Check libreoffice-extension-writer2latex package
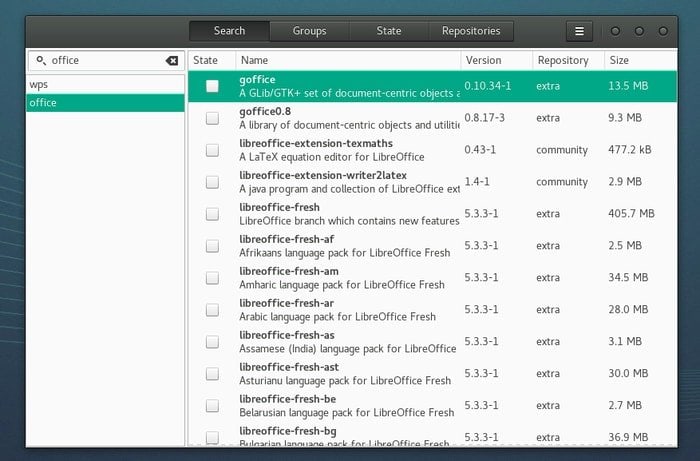700x461 pixels. pyautogui.click(x=212, y=182)
